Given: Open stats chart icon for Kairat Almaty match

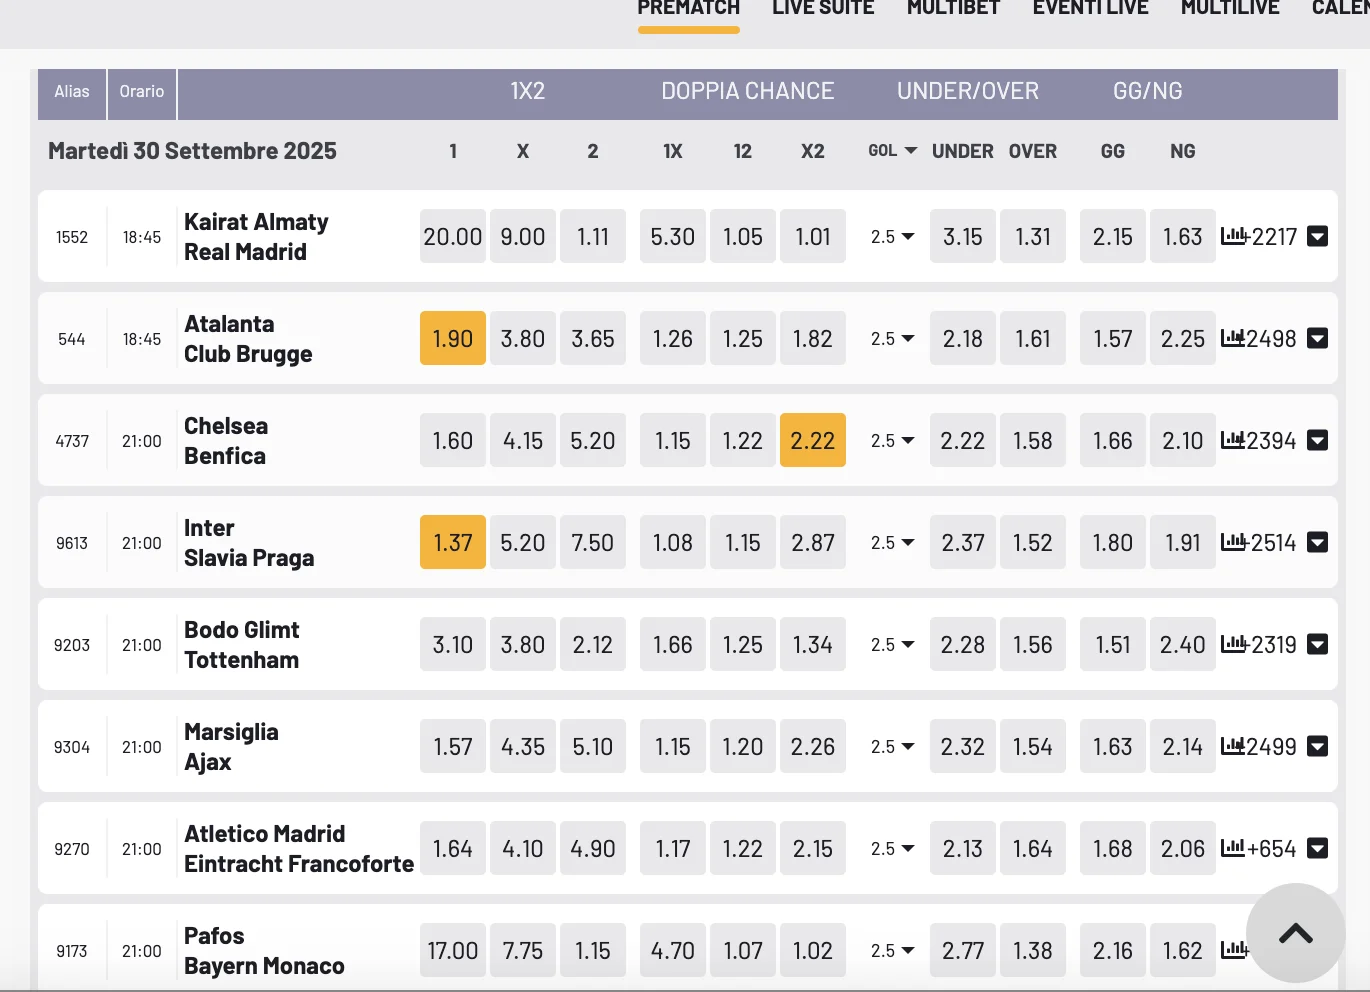Looking at the screenshot, I should 1233,237.
